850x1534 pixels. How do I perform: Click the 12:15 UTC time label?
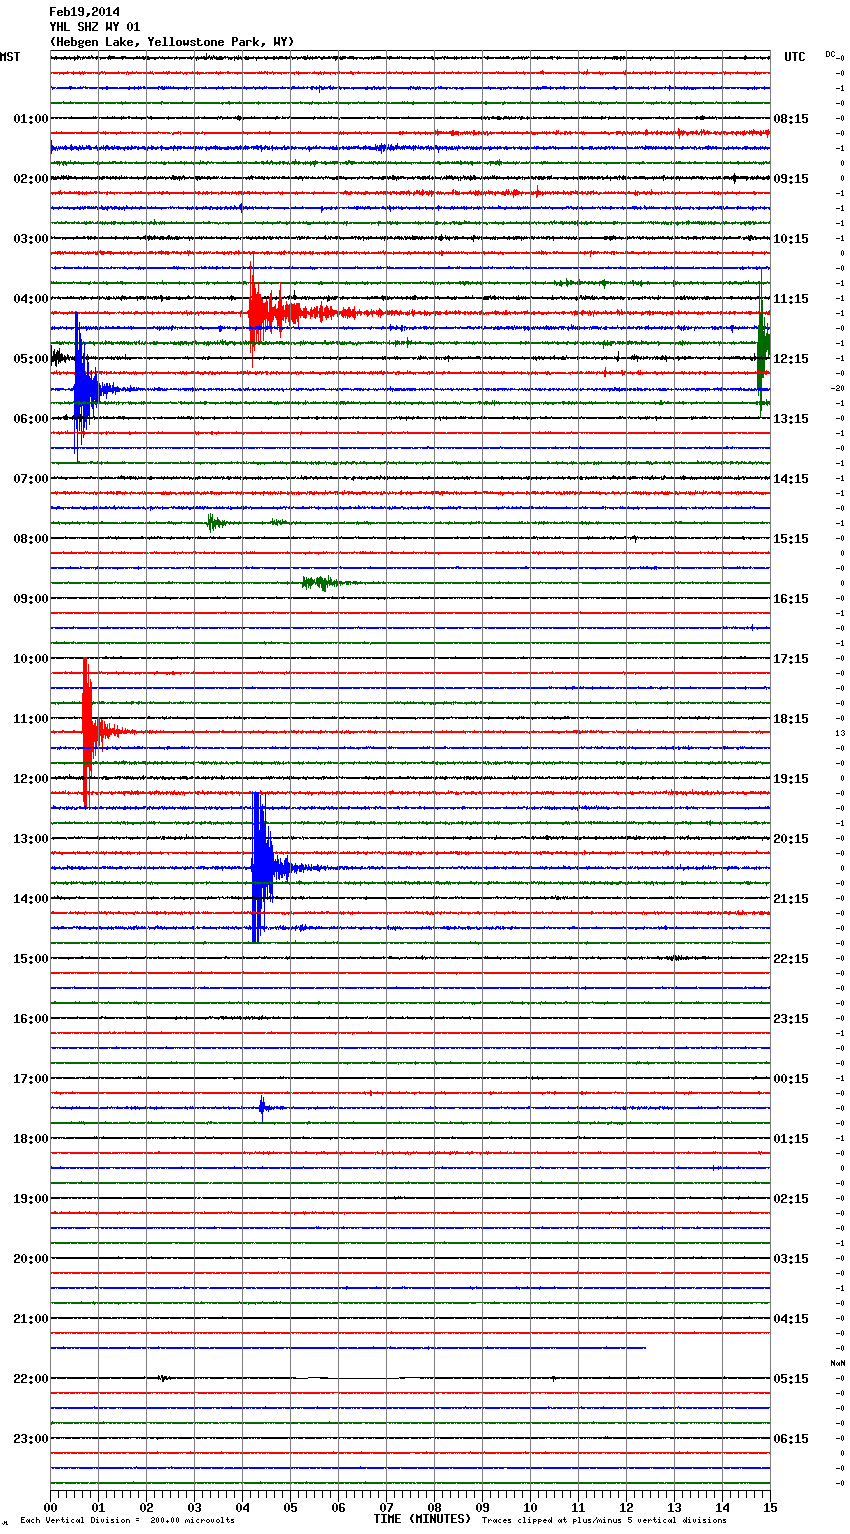point(791,358)
